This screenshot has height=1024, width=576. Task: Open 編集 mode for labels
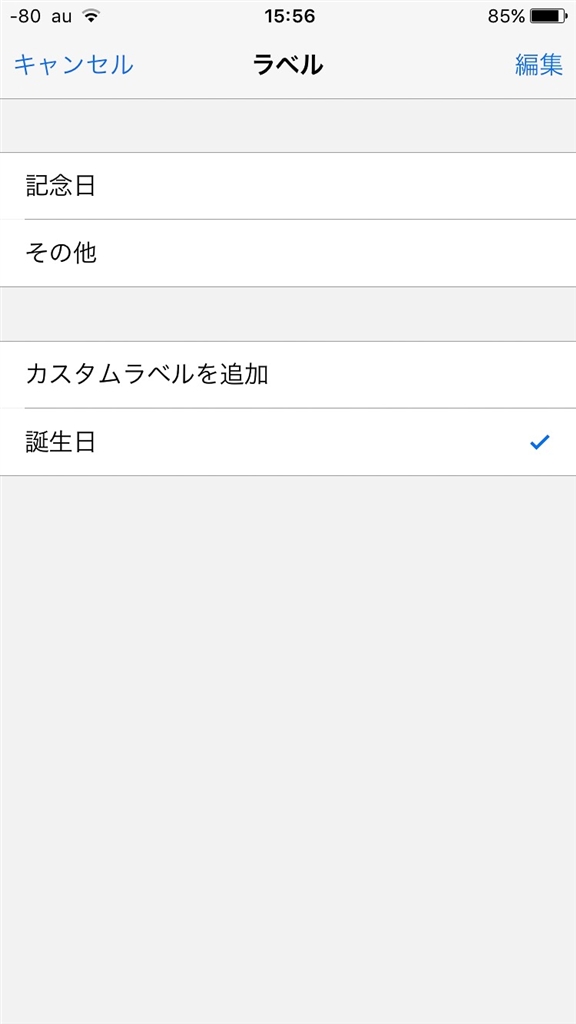[539, 65]
